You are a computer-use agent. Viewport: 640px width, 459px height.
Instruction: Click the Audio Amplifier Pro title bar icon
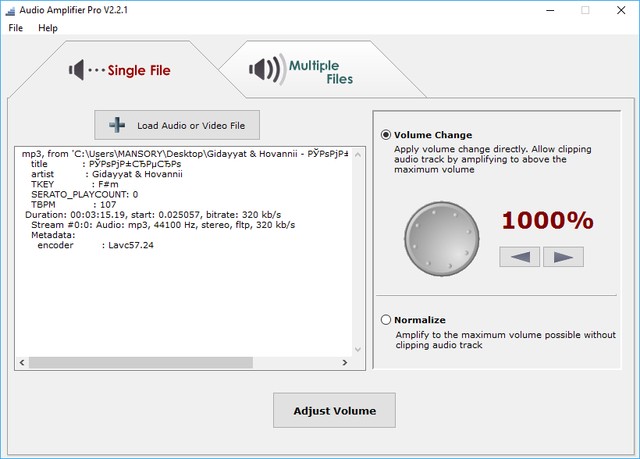11,10
